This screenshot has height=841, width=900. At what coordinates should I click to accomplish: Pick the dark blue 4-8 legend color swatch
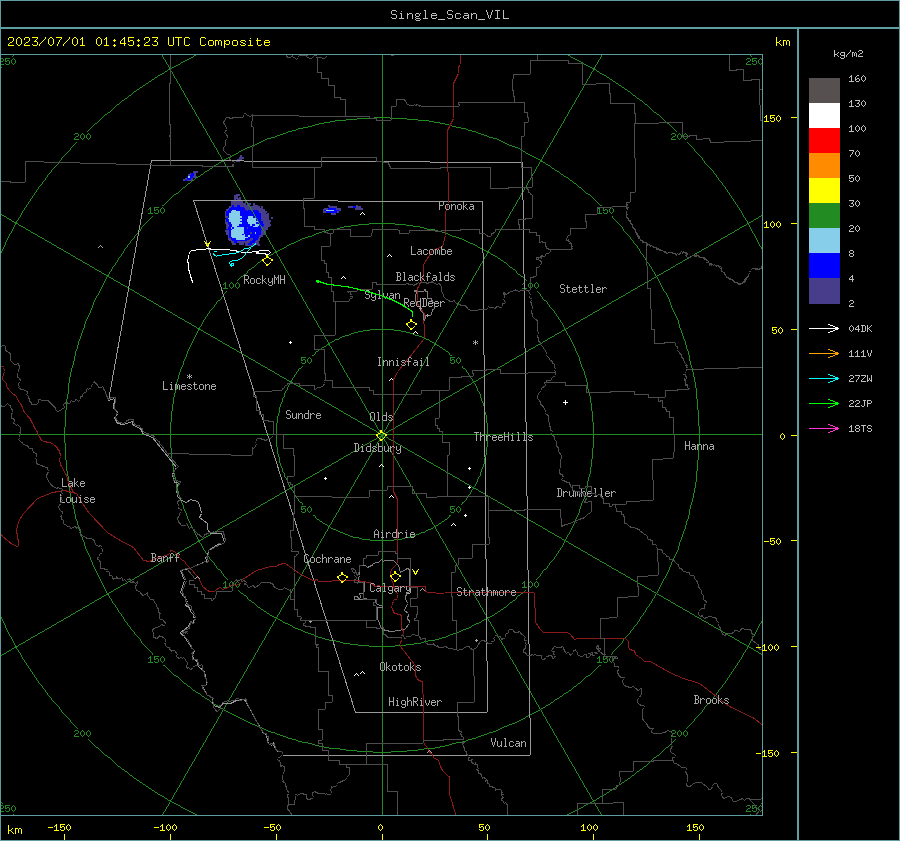(x=824, y=266)
